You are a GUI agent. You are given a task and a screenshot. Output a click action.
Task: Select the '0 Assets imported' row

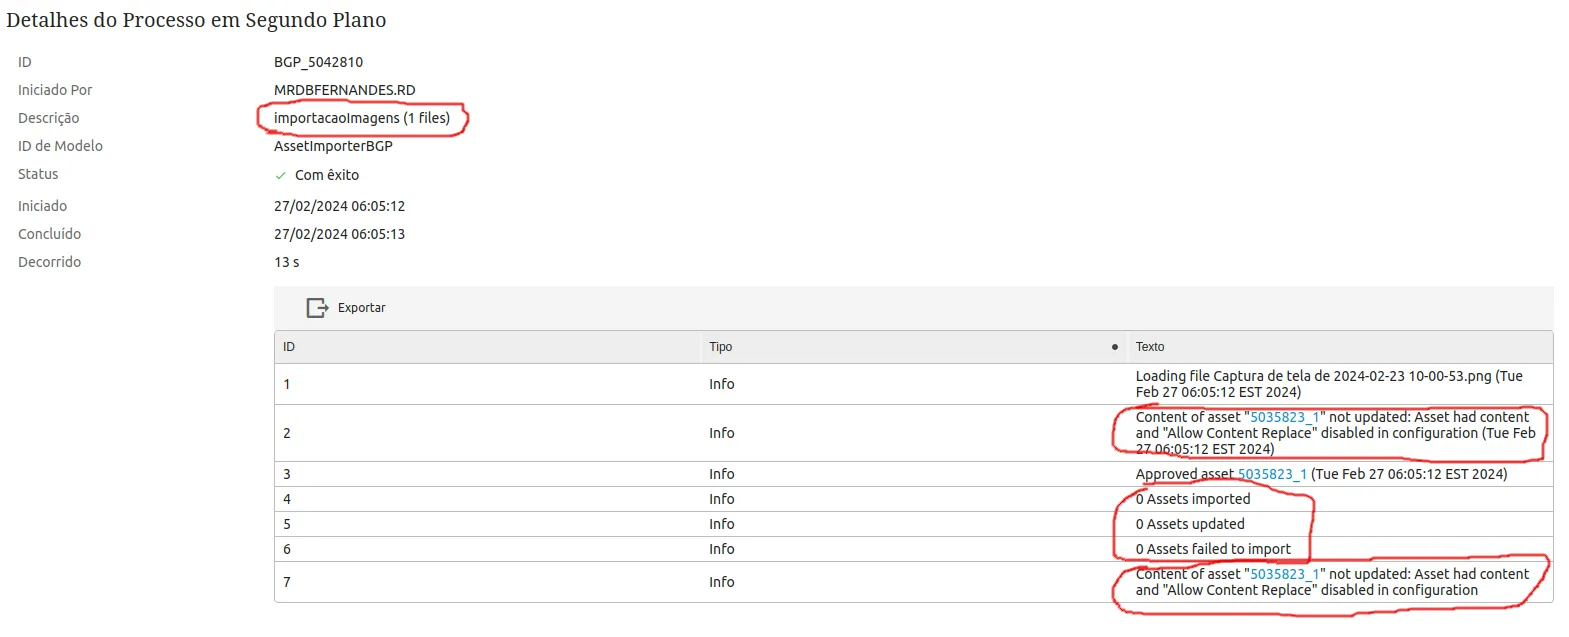(x=913, y=499)
